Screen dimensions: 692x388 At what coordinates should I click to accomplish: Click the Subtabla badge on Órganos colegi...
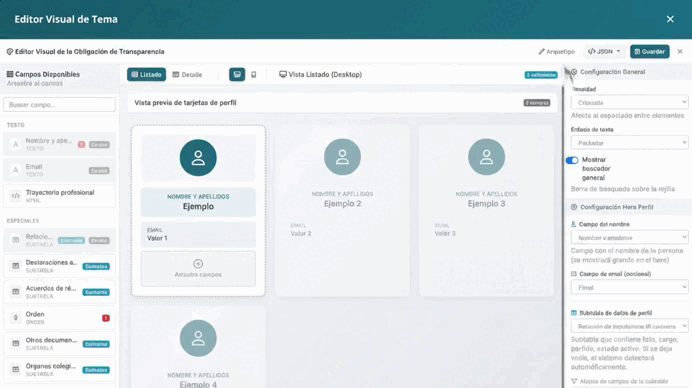pyautogui.click(x=96, y=370)
